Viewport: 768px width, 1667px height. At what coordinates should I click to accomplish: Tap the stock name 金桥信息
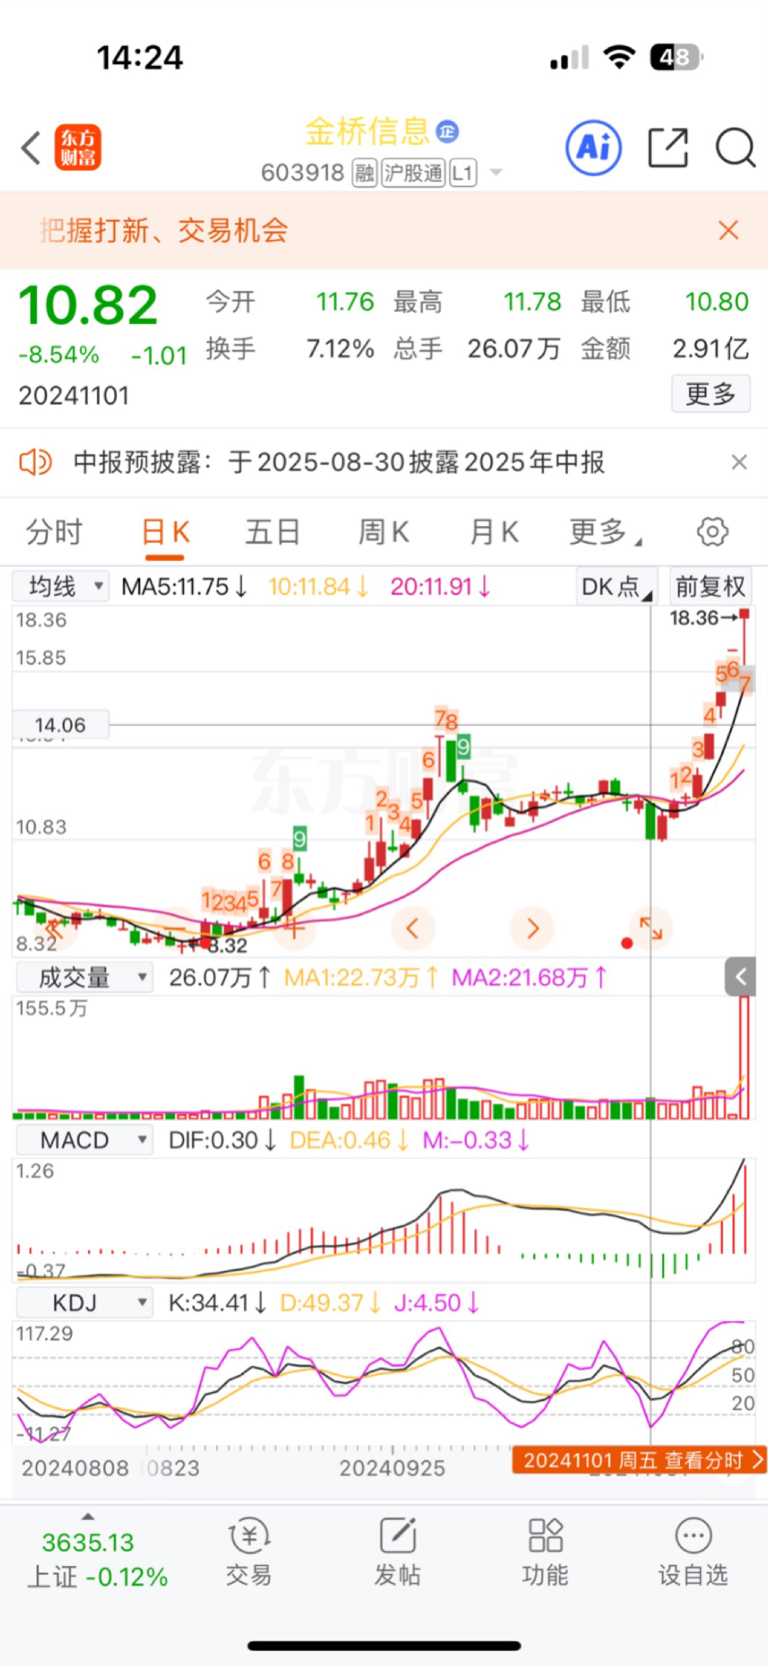tap(367, 131)
